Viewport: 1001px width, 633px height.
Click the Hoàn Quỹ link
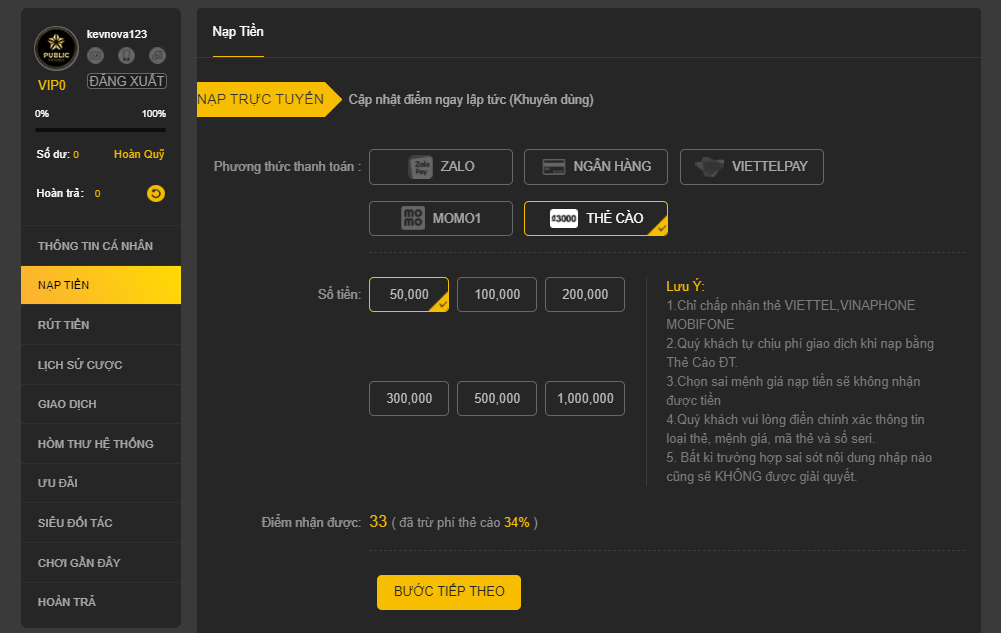pyautogui.click(x=139, y=154)
